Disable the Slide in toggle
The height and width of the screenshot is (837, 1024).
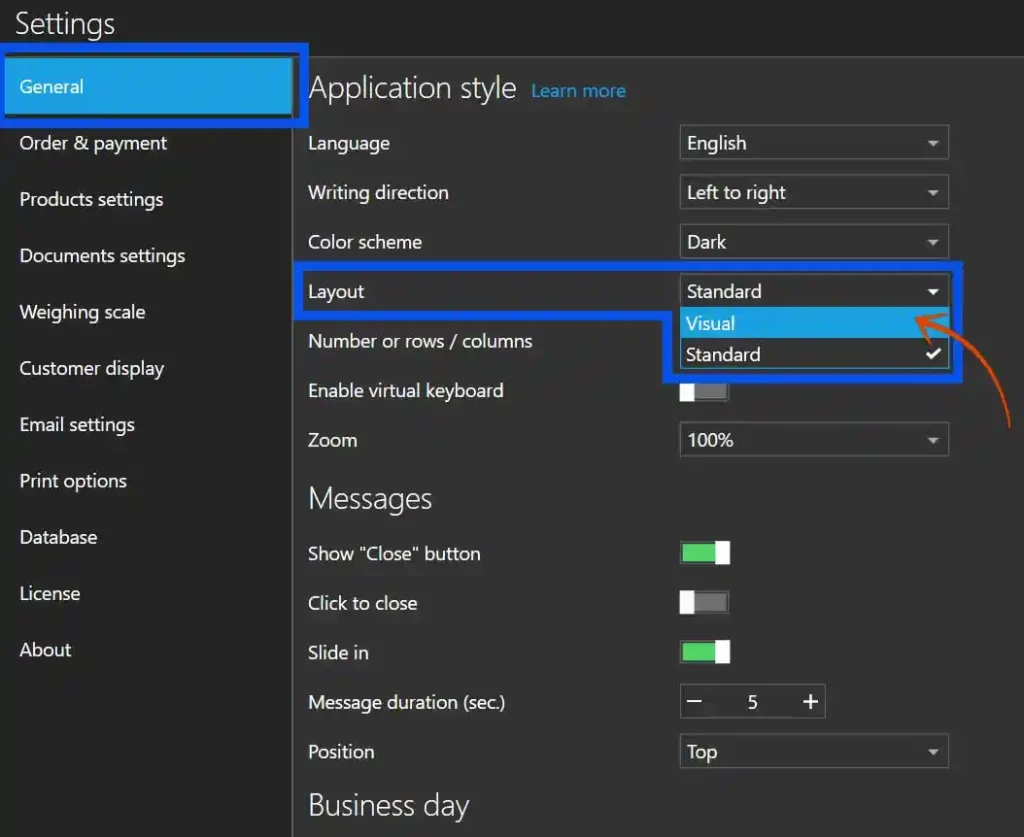click(705, 651)
